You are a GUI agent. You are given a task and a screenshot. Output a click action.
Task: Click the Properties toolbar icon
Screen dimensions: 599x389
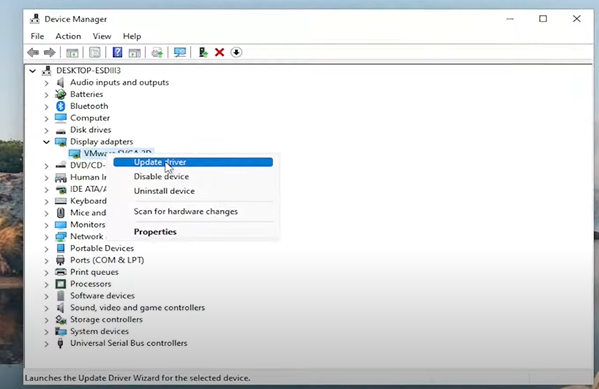tap(95, 52)
